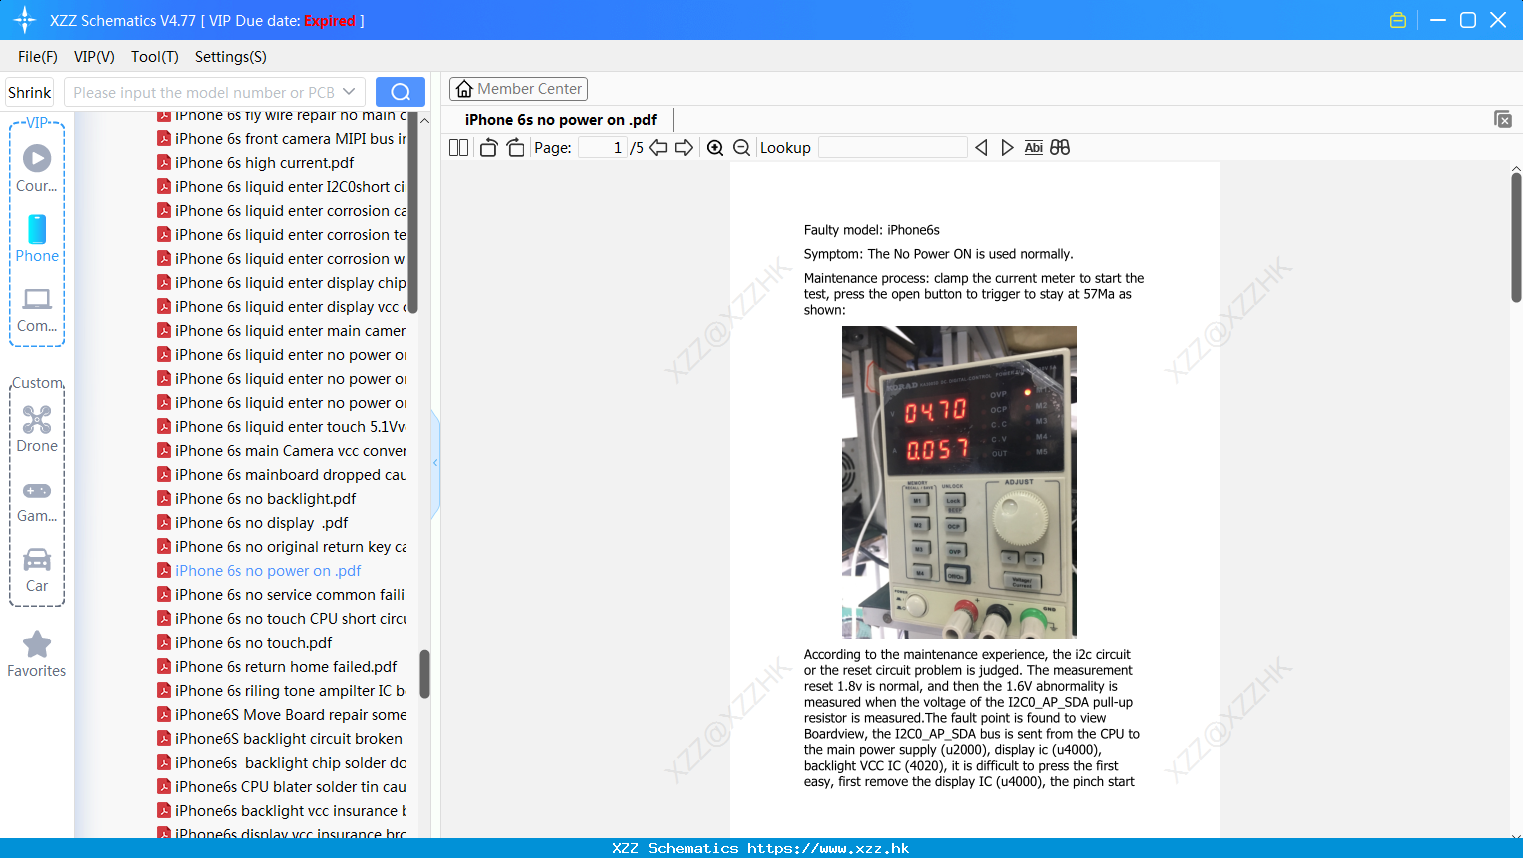
Task: Go to the previous PDF page arrow
Action: (x=658, y=148)
